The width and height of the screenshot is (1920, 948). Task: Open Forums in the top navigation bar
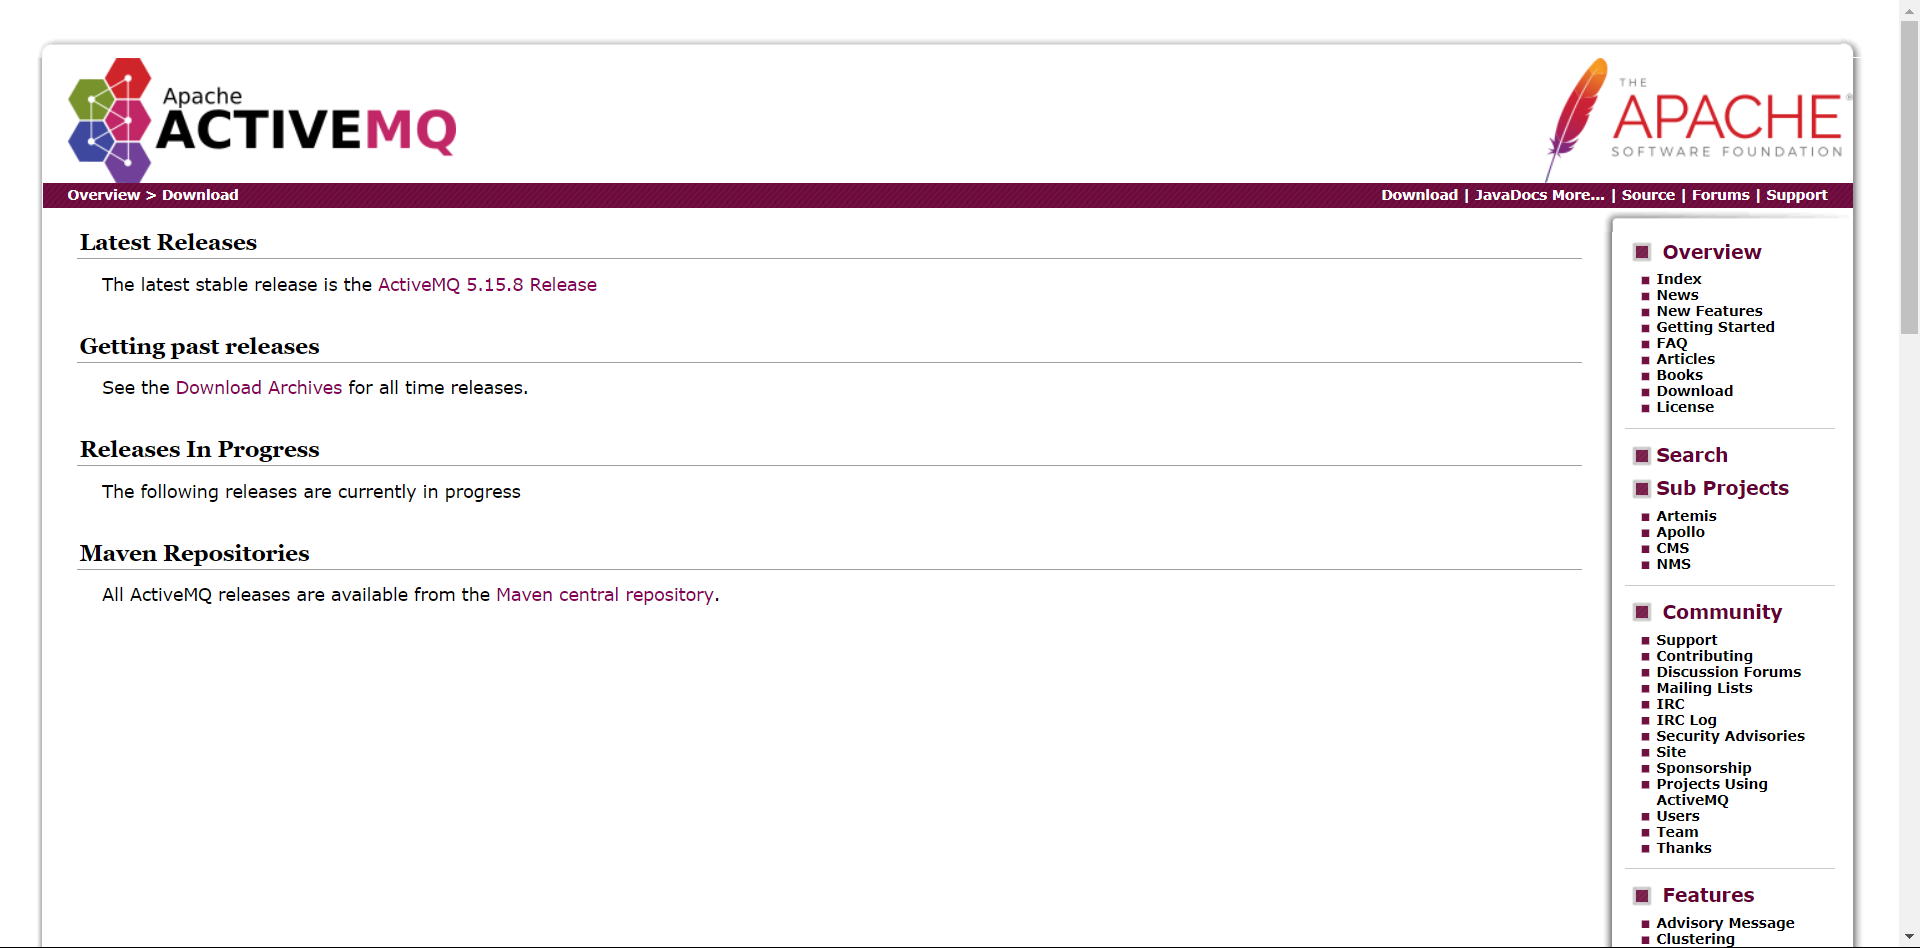1720,195
